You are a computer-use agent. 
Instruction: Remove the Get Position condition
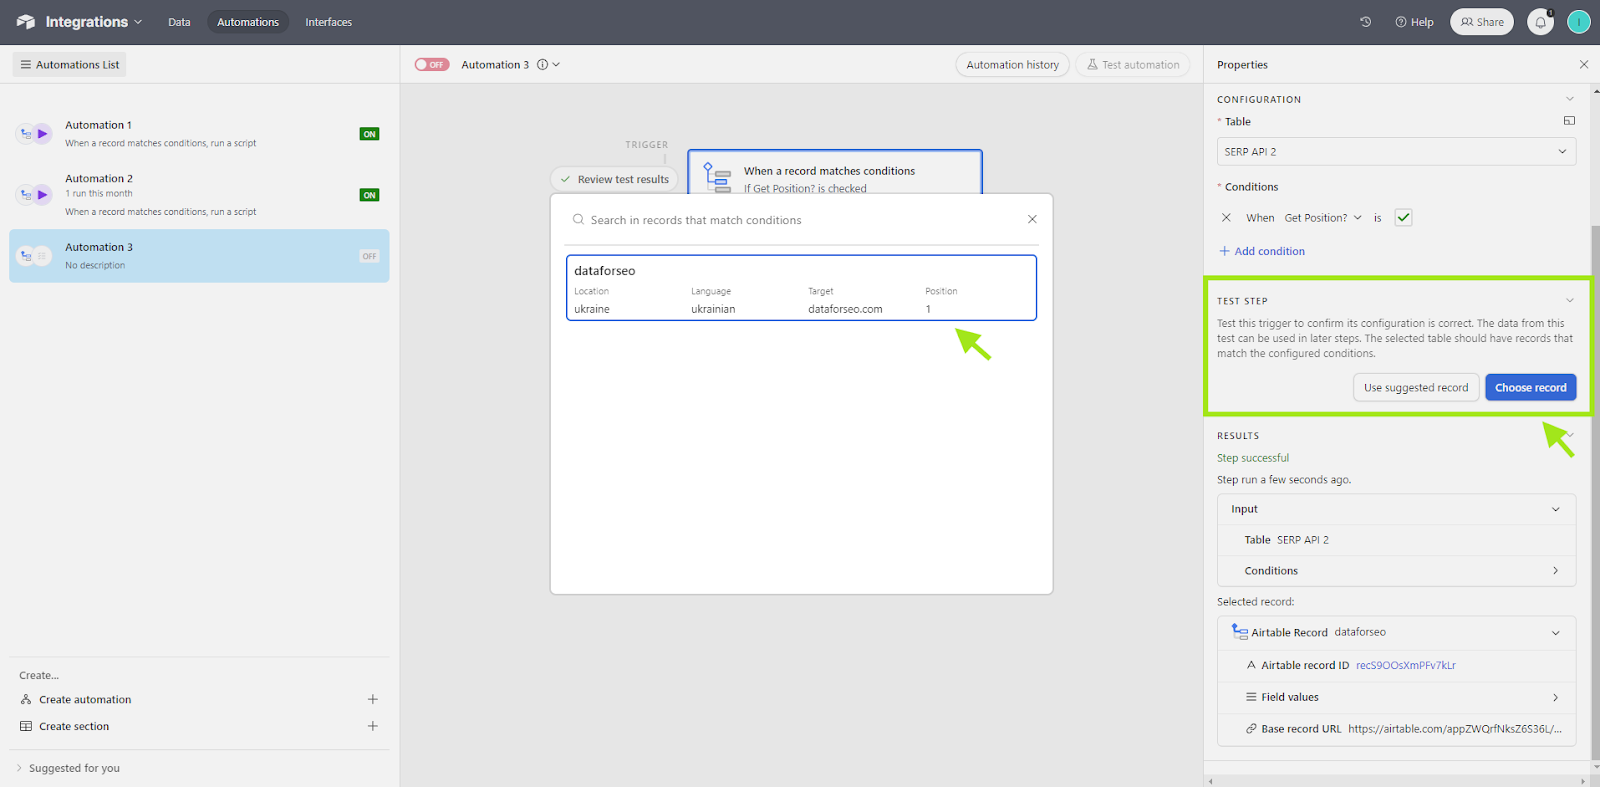[x=1226, y=217]
